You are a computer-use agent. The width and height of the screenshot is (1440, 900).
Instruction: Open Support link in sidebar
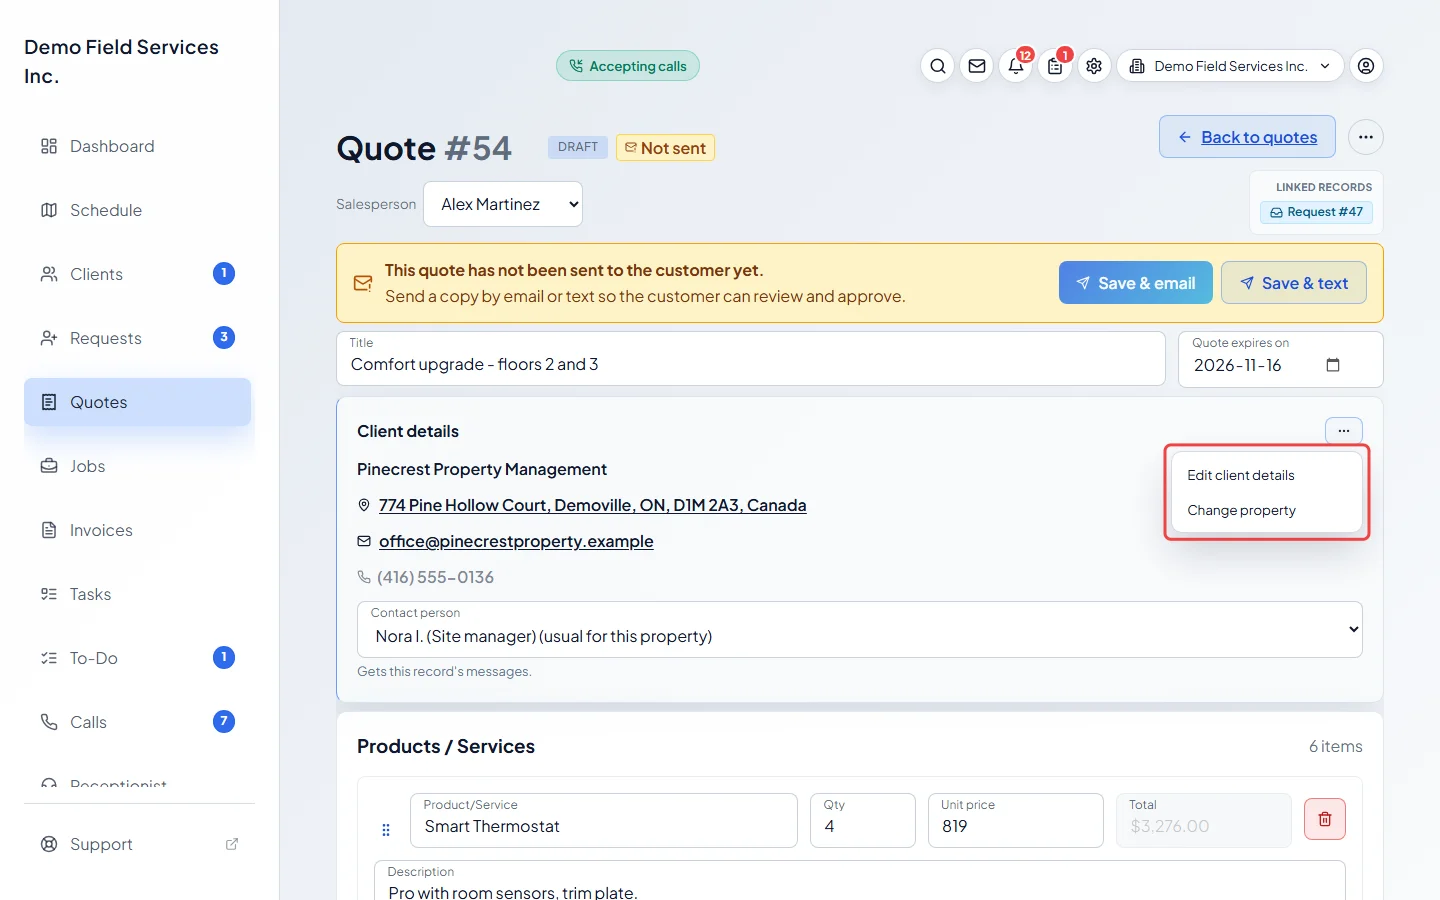click(x=138, y=844)
